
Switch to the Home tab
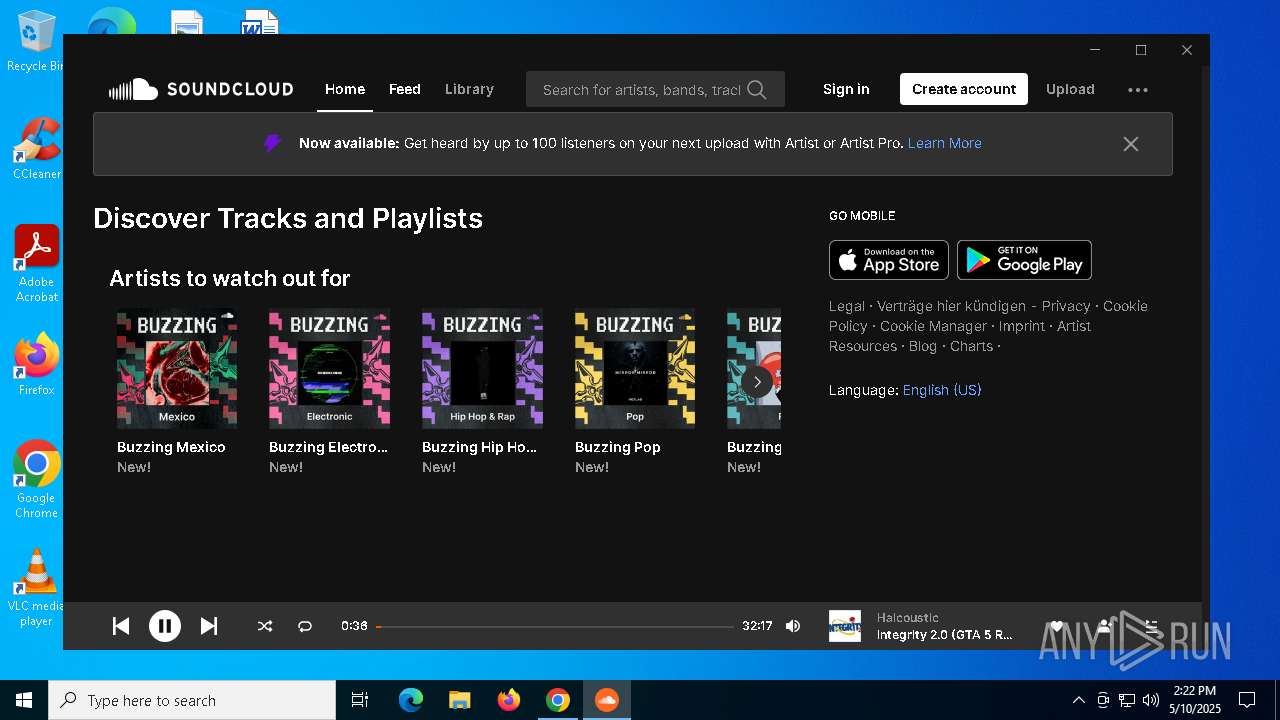[345, 89]
